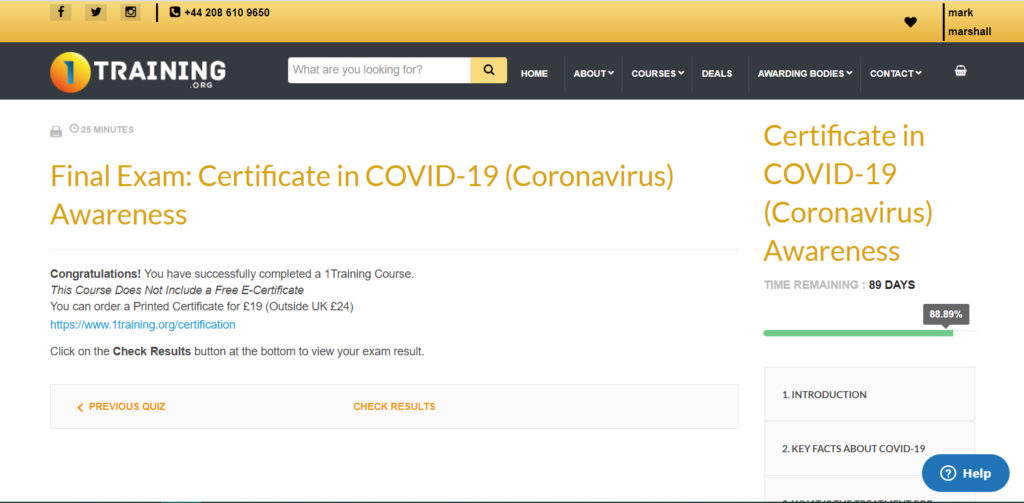Click the heart wishlist icon

tap(910, 22)
